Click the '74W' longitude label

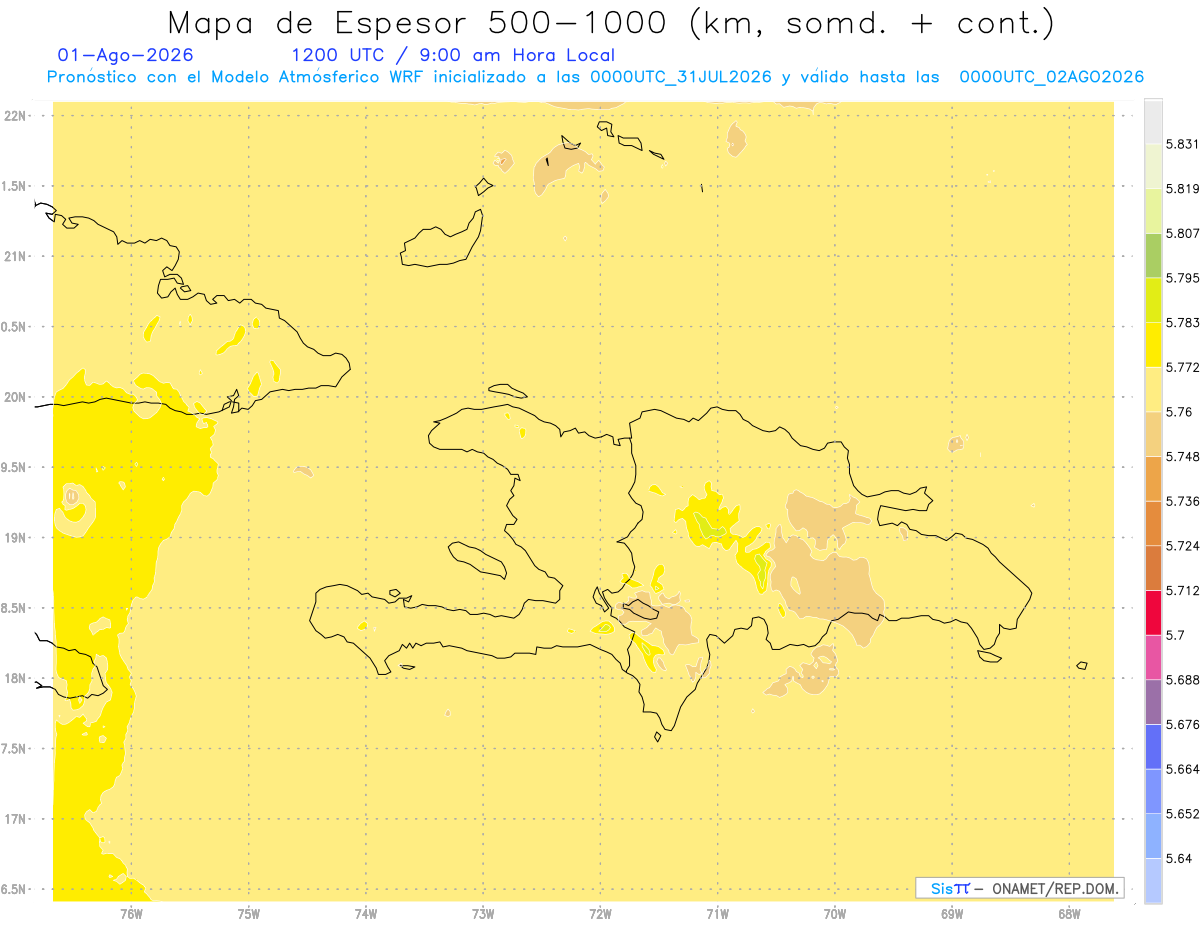click(366, 913)
